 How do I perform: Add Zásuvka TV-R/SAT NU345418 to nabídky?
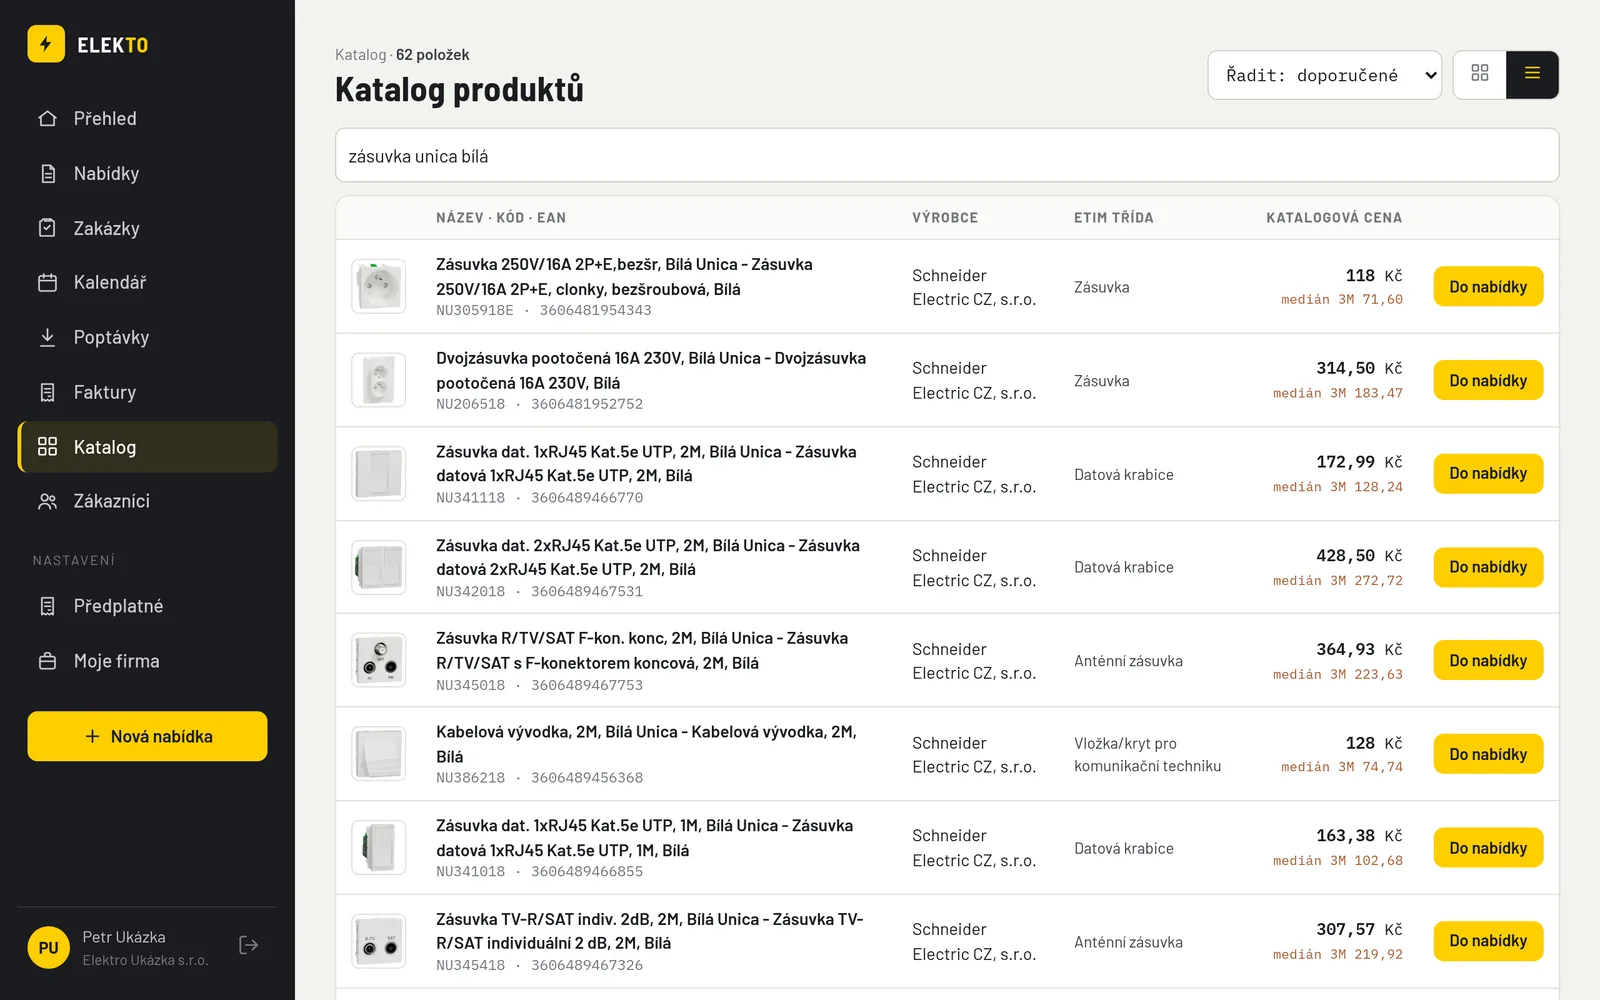[1488, 941]
